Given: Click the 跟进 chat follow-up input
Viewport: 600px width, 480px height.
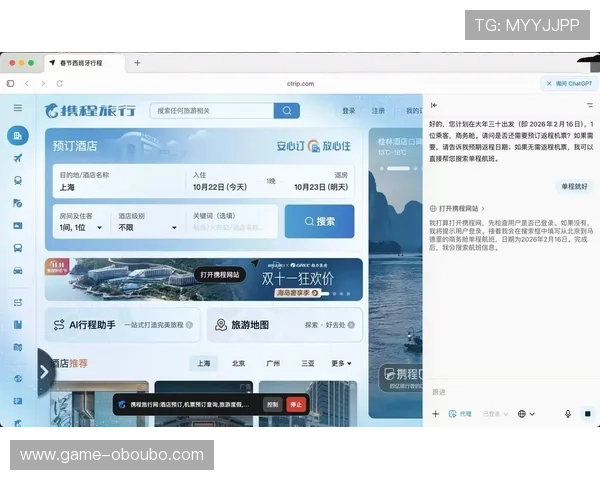Looking at the screenshot, I should pyautogui.click(x=511, y=392).
